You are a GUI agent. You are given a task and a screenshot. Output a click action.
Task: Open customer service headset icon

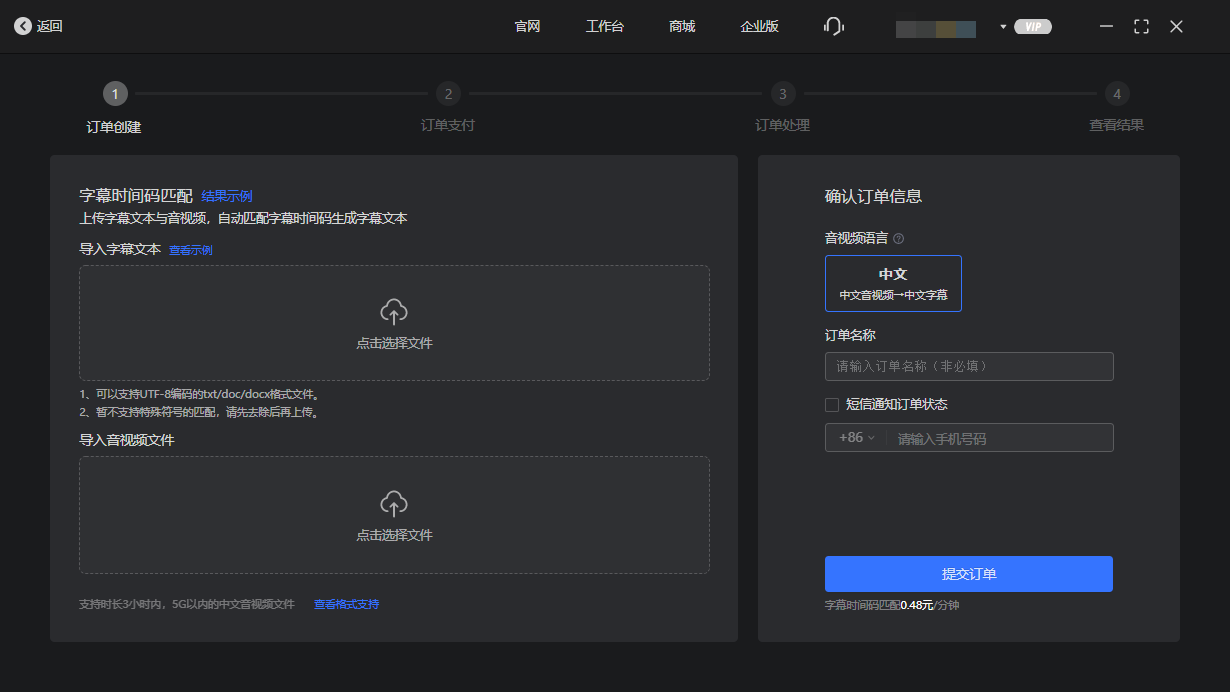click(x=834, y=27)
